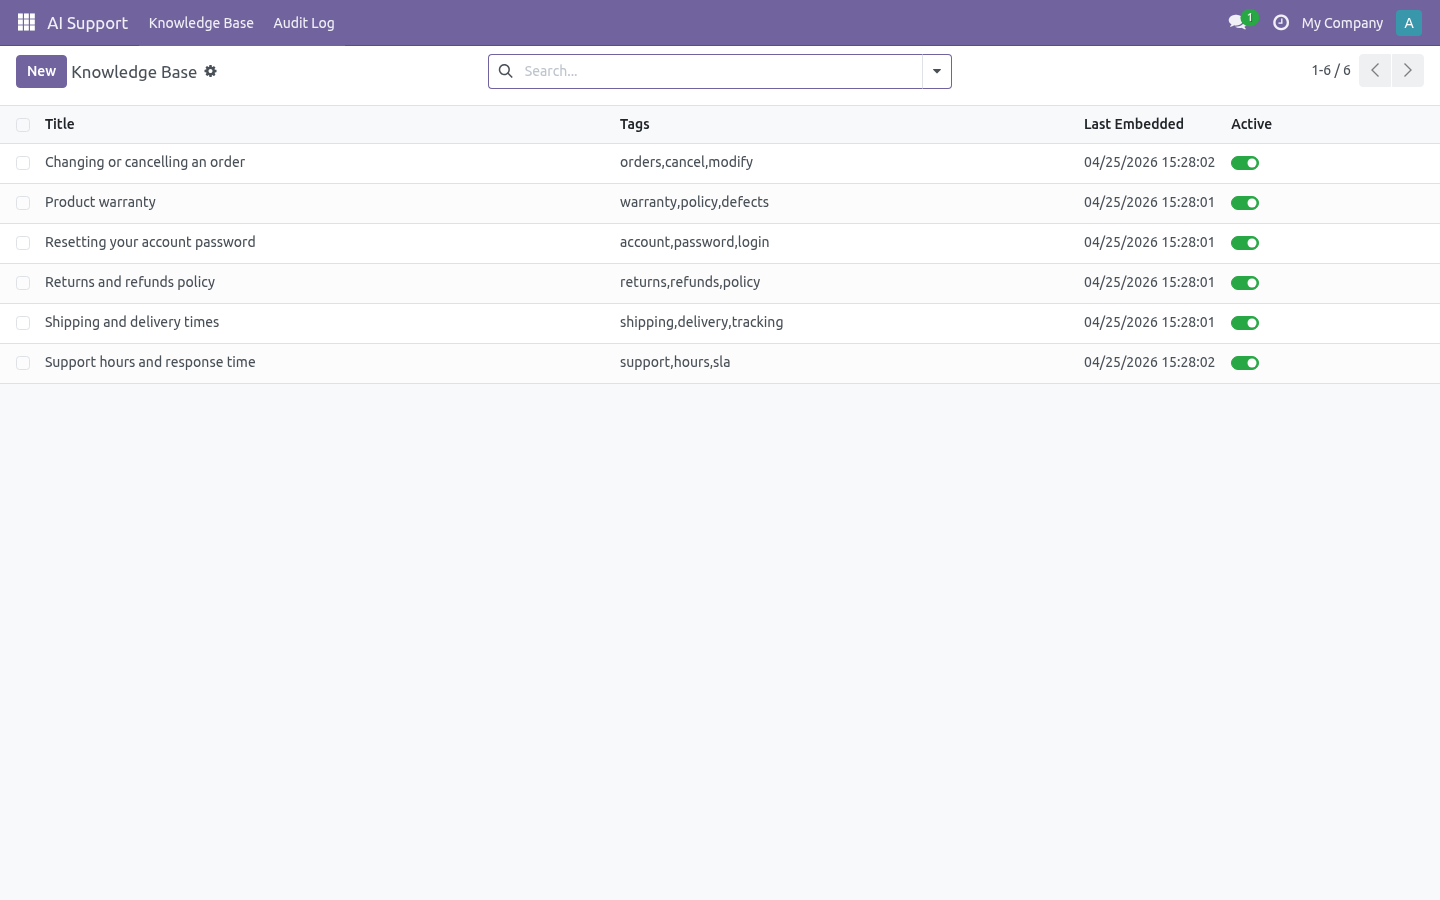The height and width of the screenshot is (900, 1440).
Task: Open Resetting your account password article
Action: click(x=150, y=242)
